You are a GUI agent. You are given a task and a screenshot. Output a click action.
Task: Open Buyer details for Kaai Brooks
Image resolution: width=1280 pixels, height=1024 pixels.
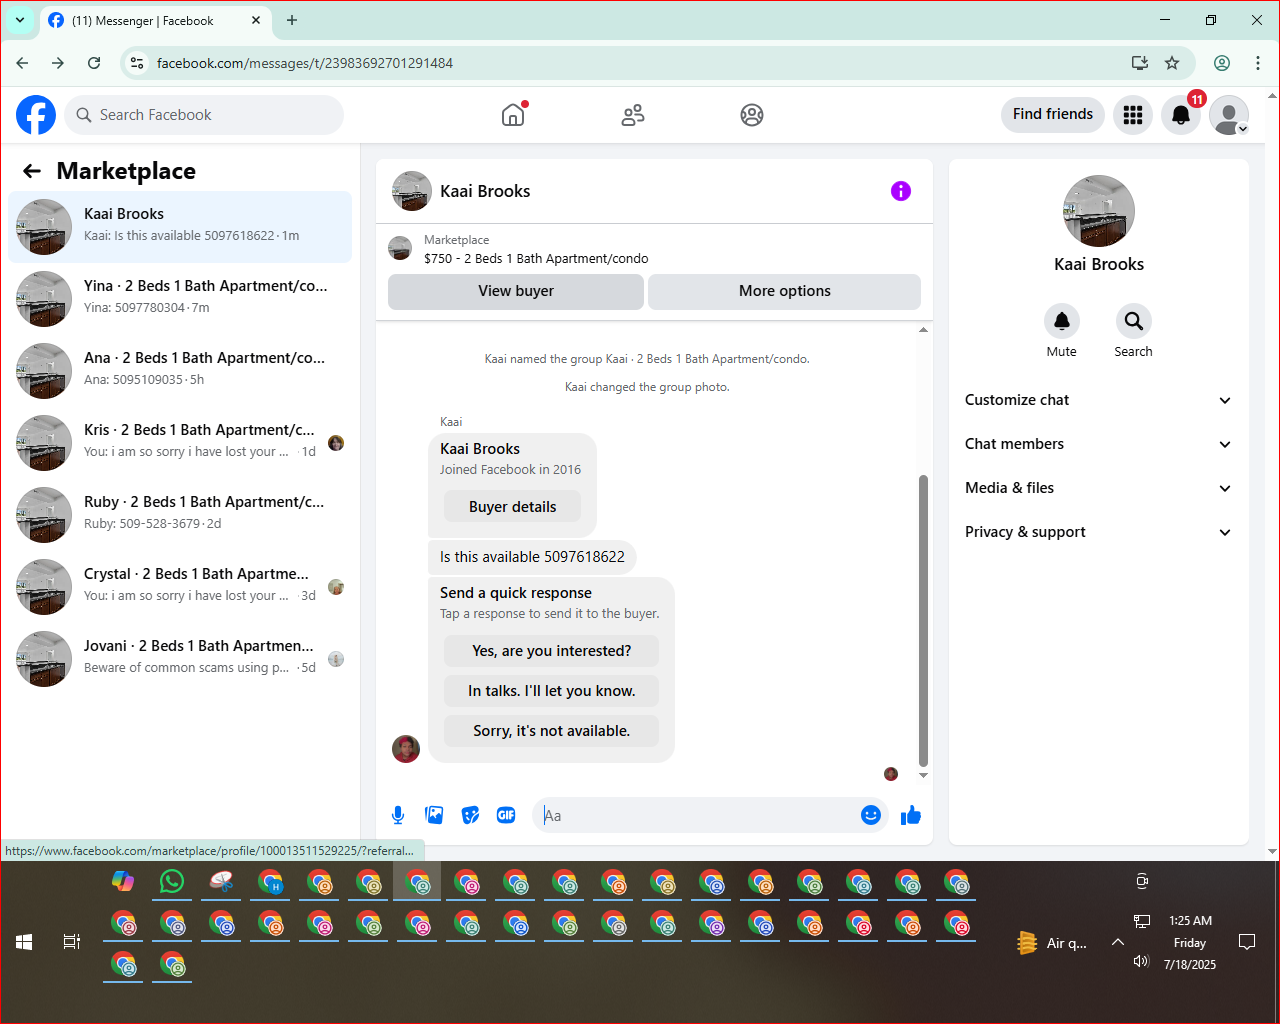click(x=513, y=507)
